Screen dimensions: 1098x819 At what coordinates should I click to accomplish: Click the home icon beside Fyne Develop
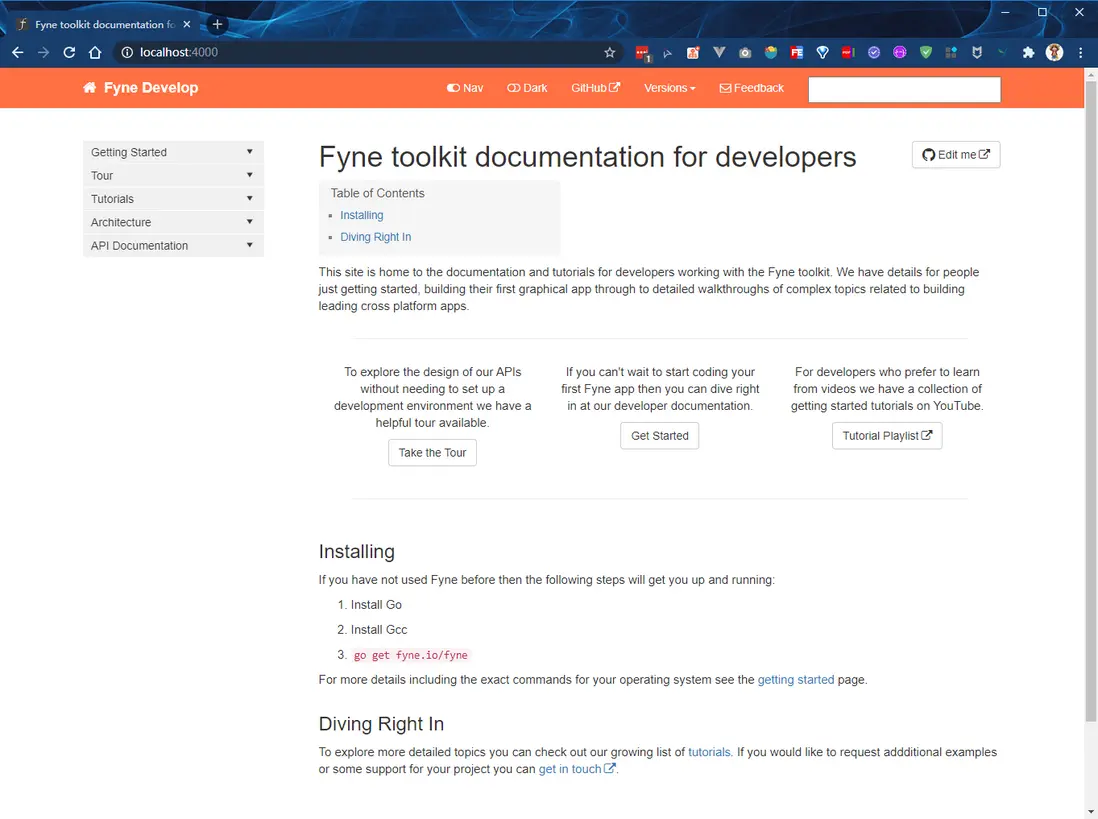pos(90,88)
